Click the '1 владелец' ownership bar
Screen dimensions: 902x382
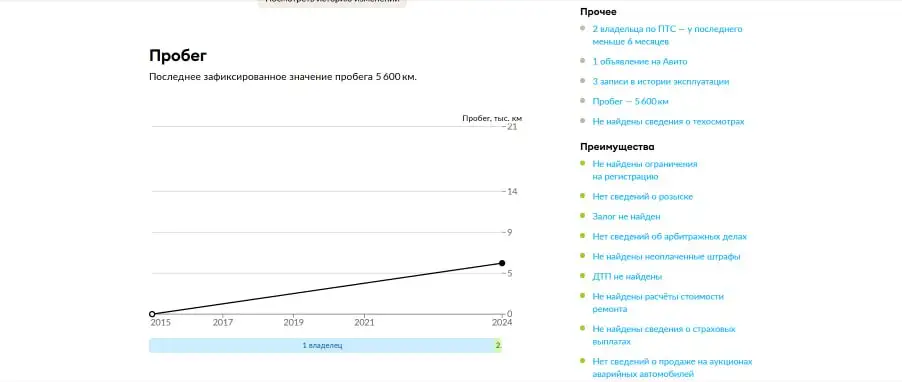coord(322,346)
